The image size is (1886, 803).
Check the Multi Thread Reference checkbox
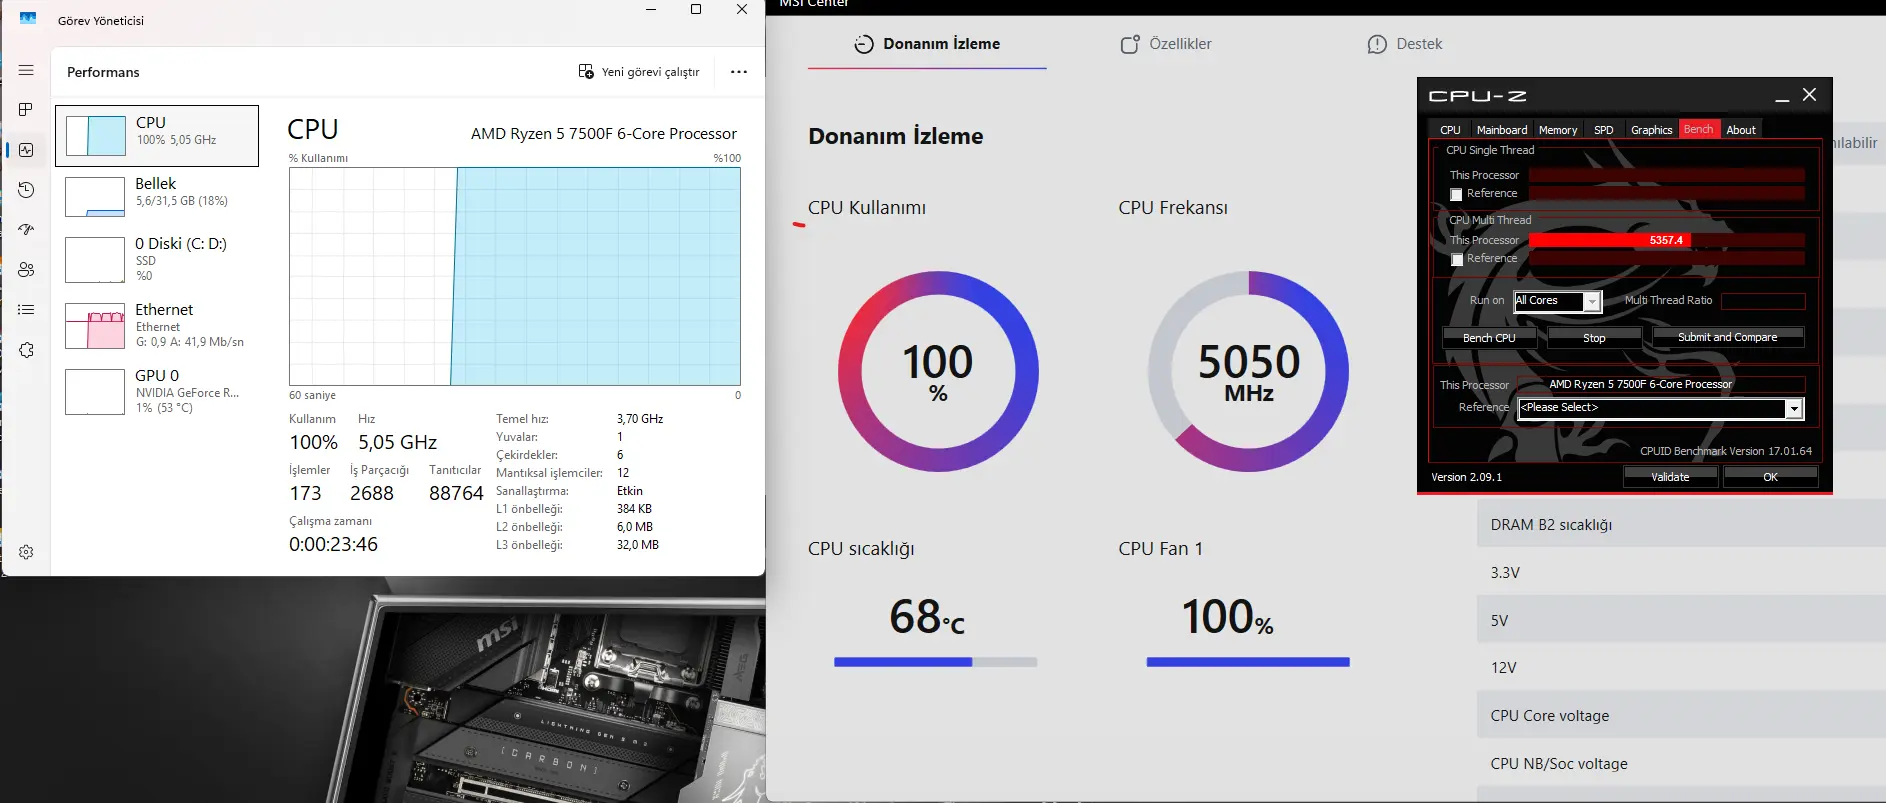(x=1457, y=260)
